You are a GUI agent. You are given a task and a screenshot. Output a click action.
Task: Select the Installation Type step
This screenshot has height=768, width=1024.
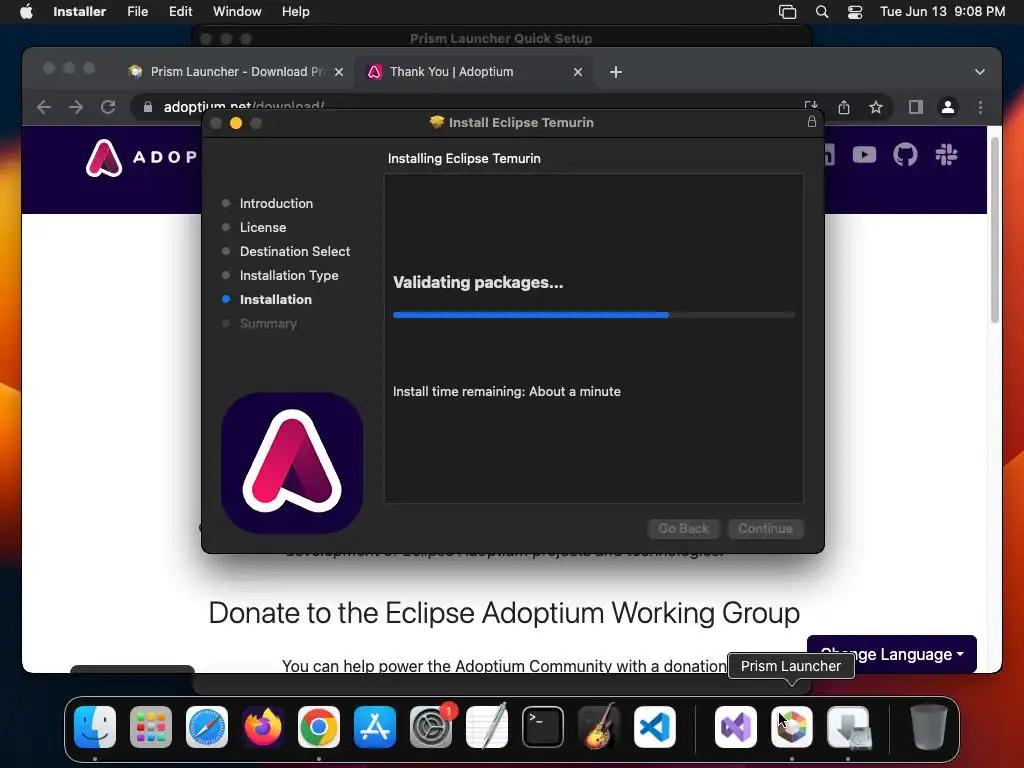289,276
